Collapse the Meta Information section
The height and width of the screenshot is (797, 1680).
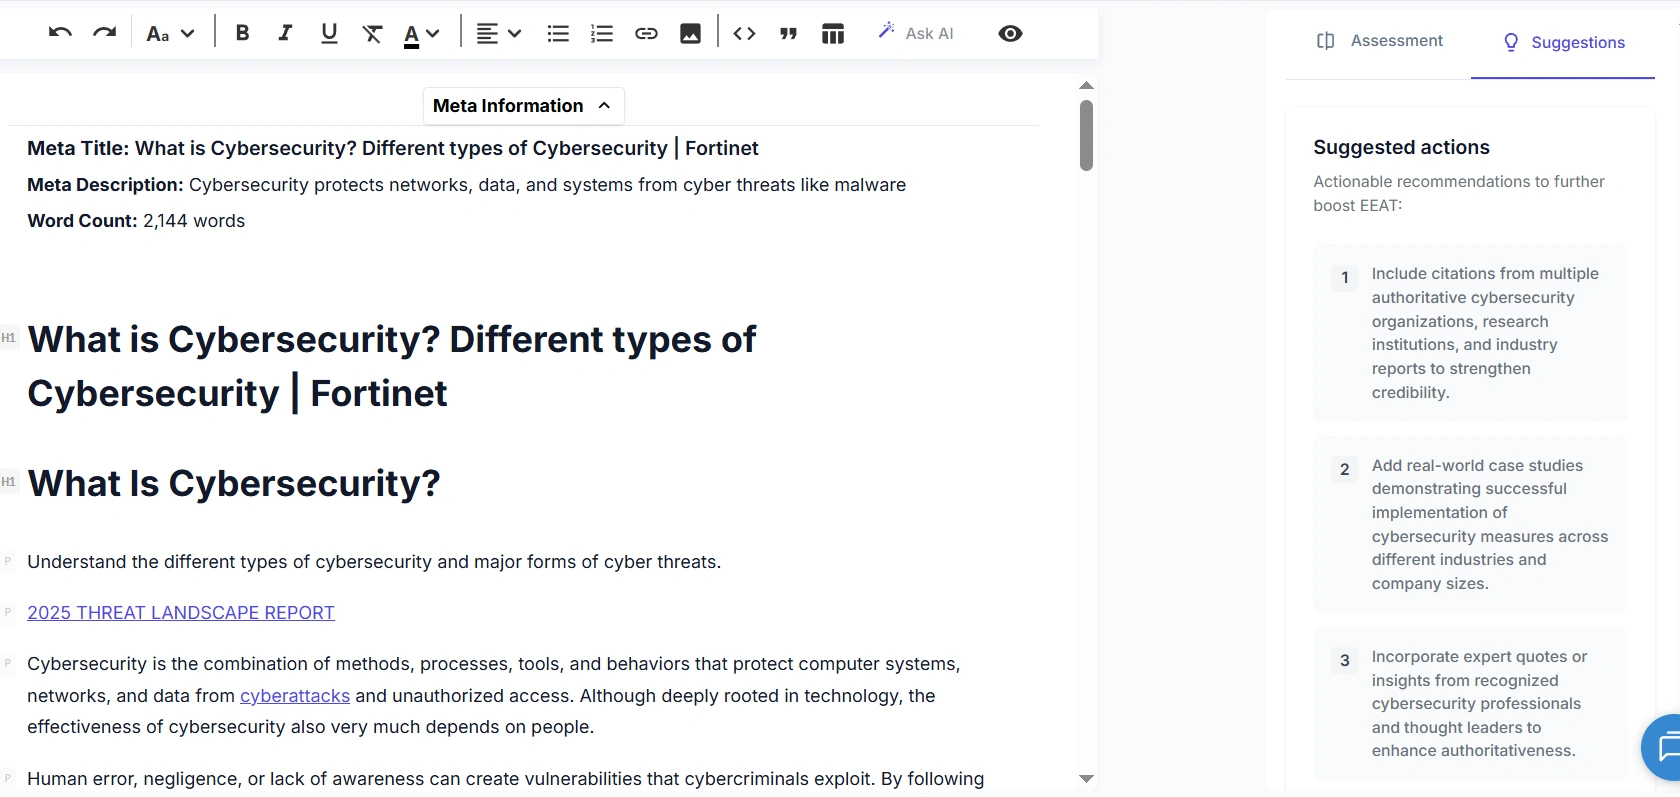pos(523,106)
